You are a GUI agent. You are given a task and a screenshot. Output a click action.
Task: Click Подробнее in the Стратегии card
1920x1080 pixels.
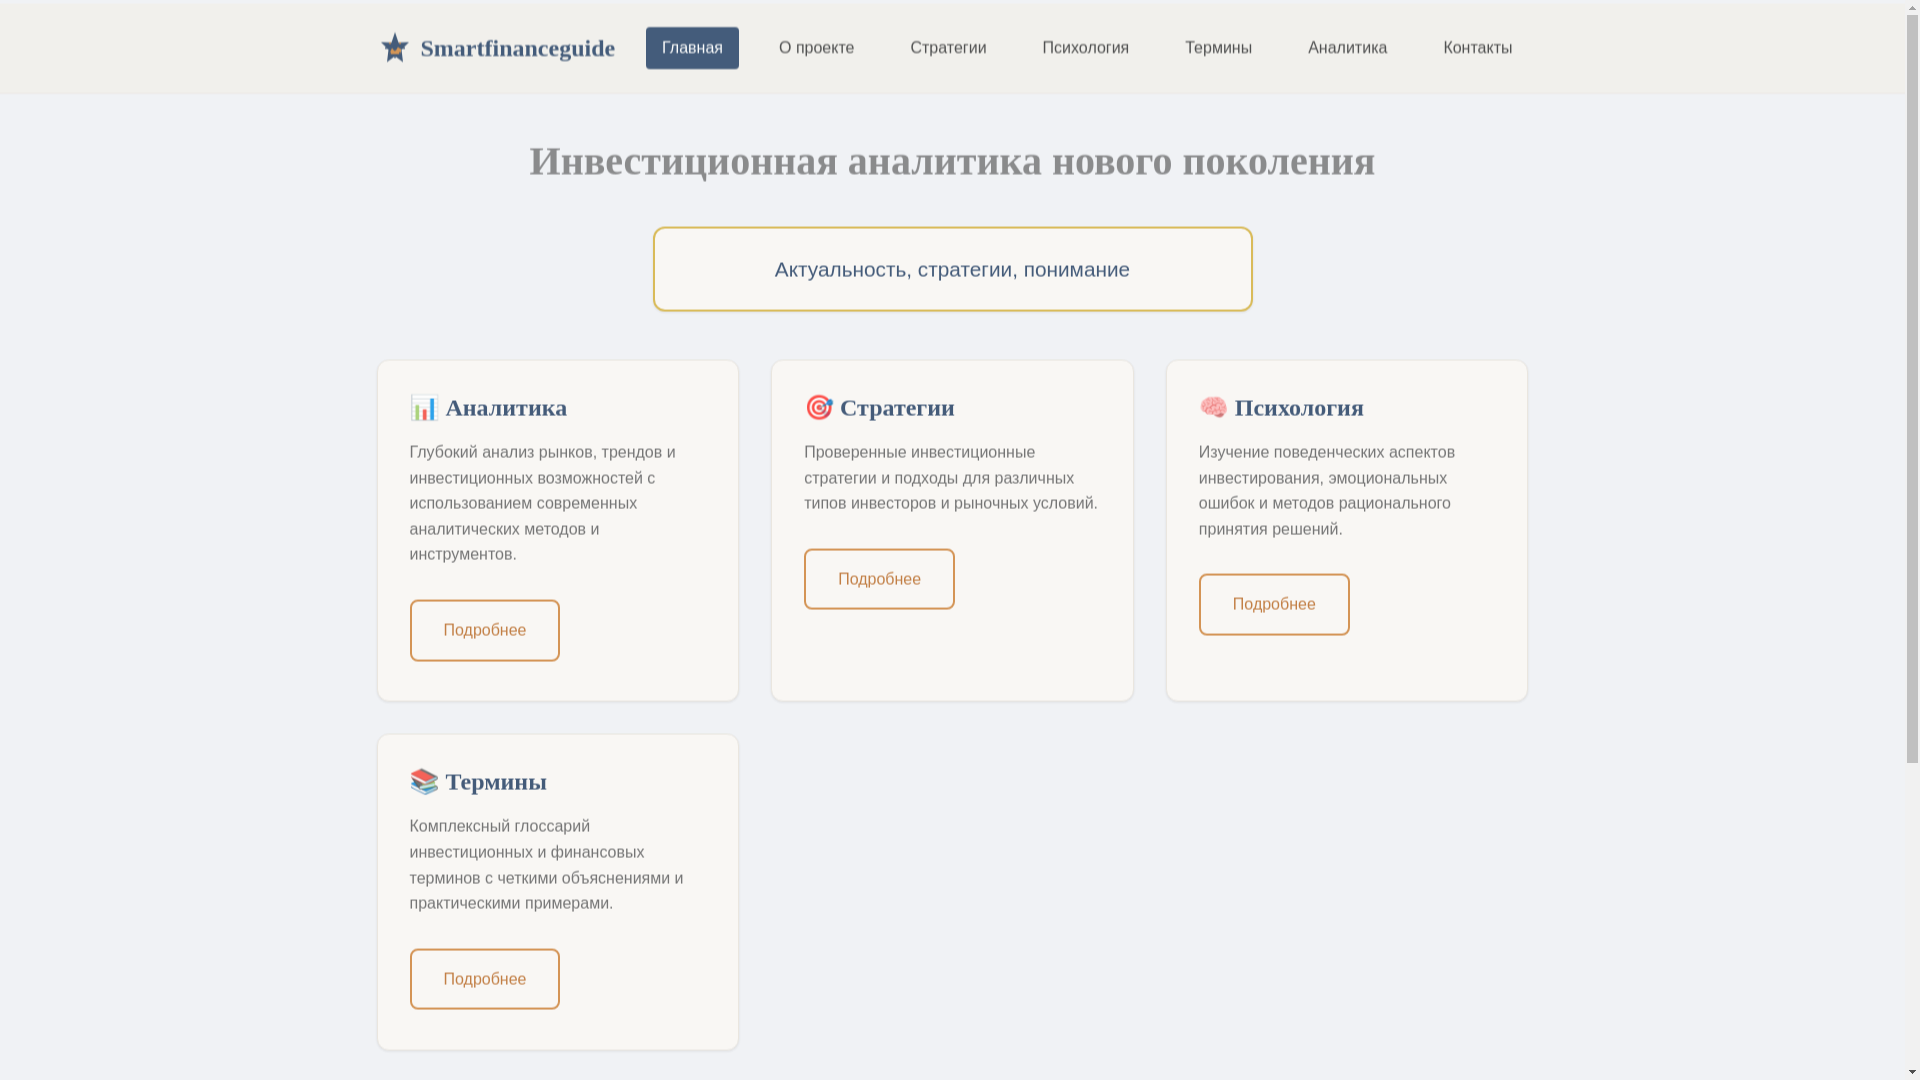coord(879,579)
